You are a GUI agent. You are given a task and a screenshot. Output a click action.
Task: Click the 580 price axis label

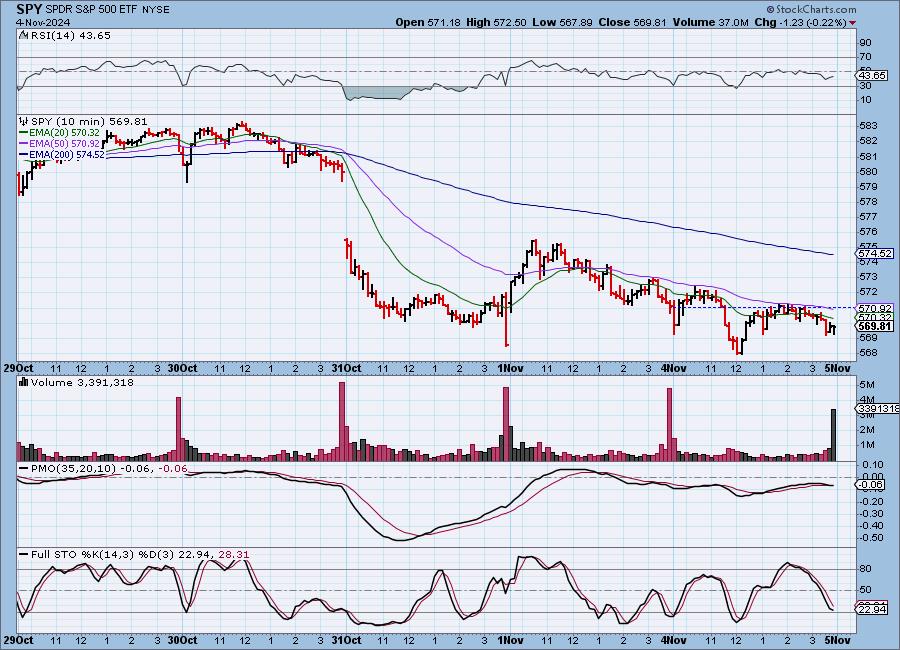coord(868,172)
